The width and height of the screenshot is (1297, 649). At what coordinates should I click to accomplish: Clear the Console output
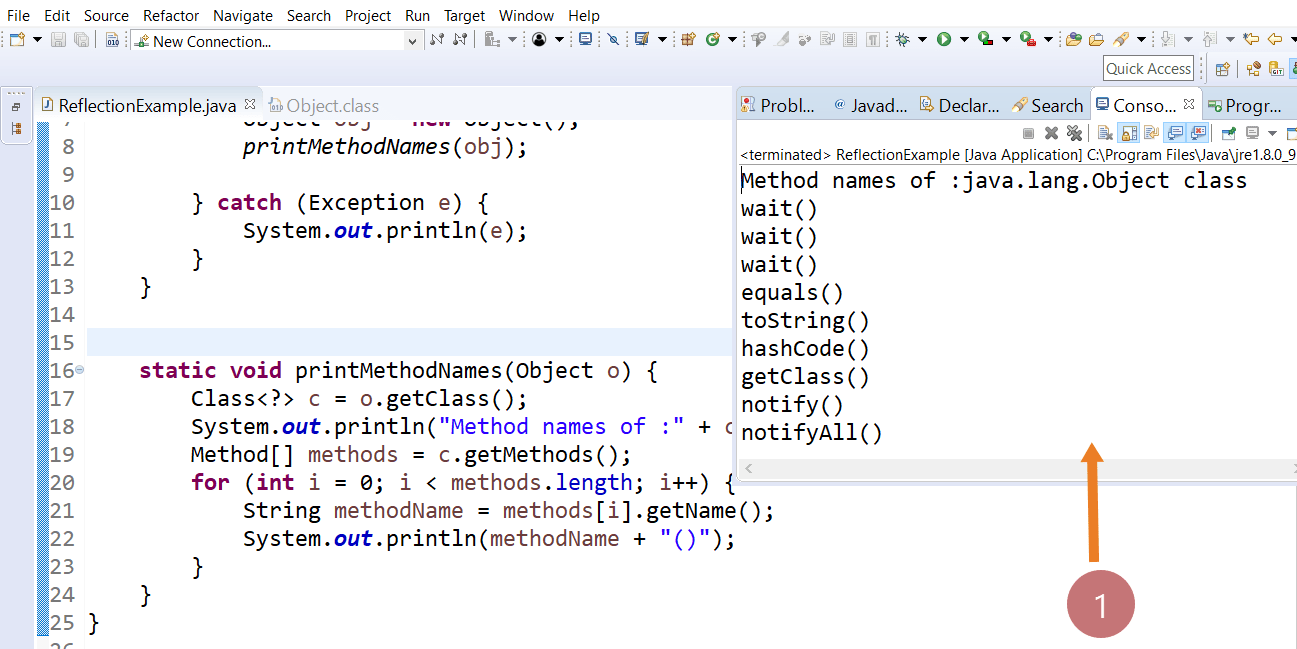(1105, 131)
